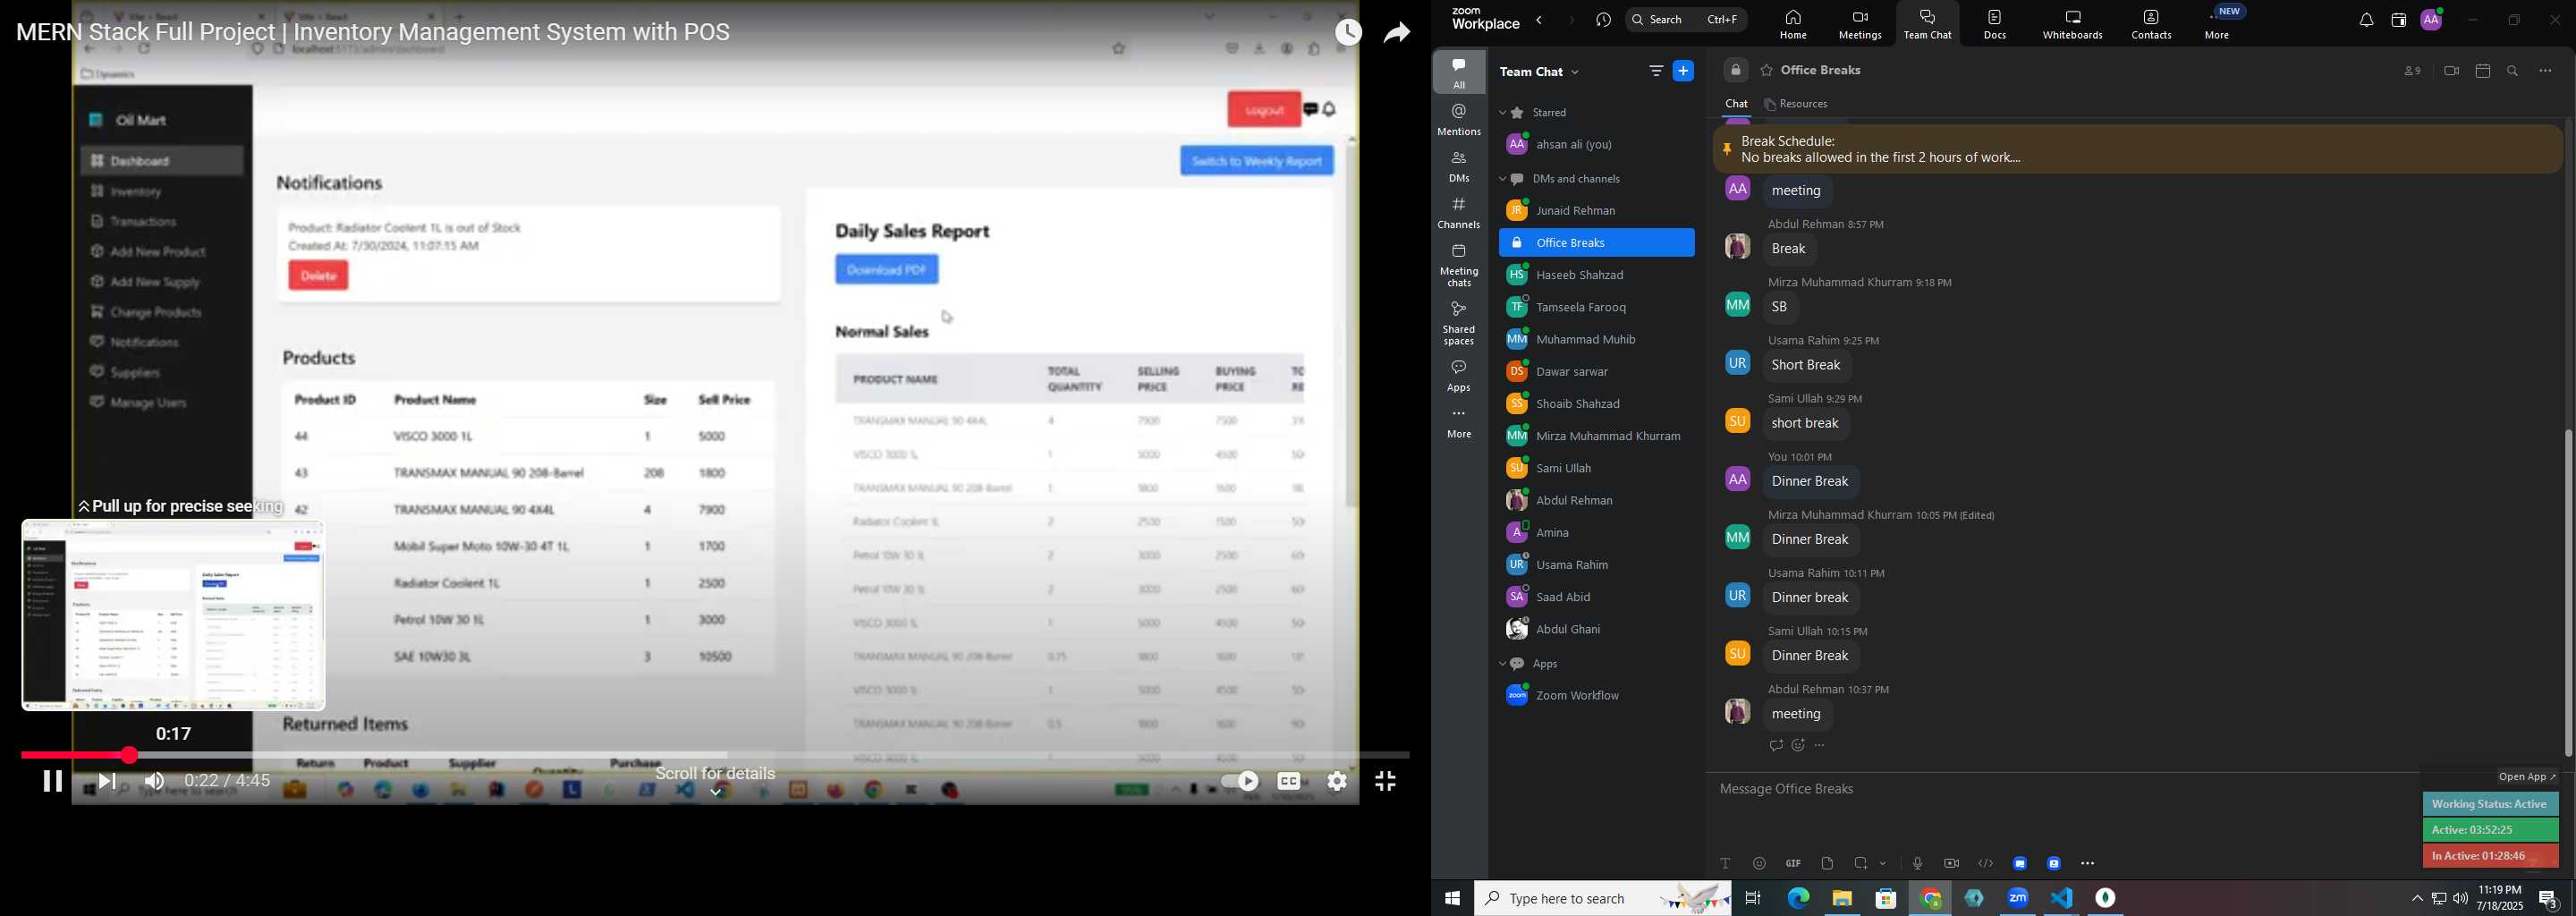Open Zoom notifications bell
Image resolution: width=2576 pixels, height=916 pixels.
coord(2366,20)
